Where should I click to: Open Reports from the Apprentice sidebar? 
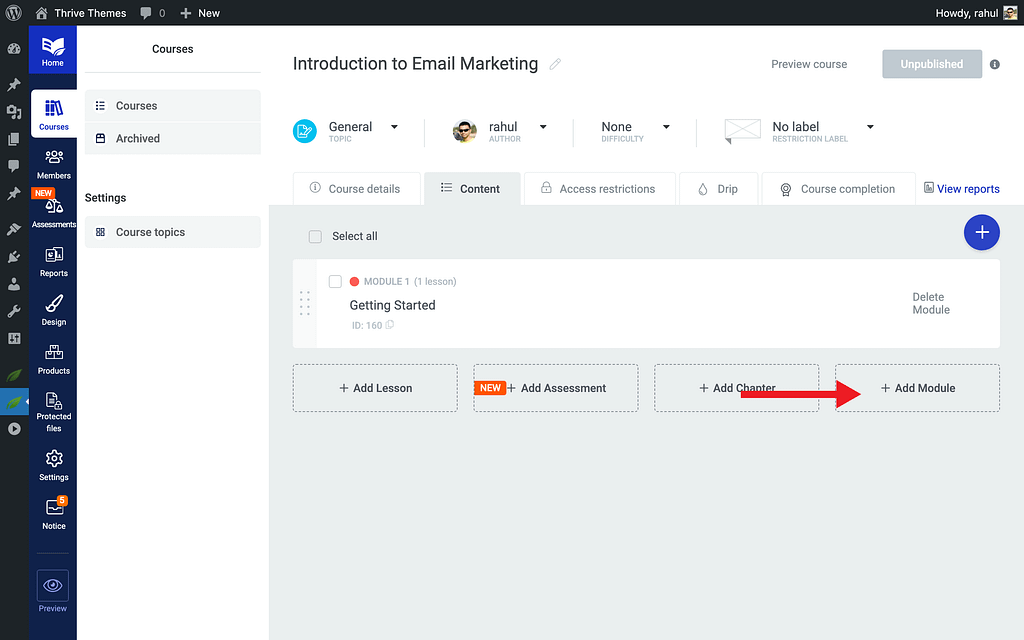pyautogui.click(x=54, y=260)
